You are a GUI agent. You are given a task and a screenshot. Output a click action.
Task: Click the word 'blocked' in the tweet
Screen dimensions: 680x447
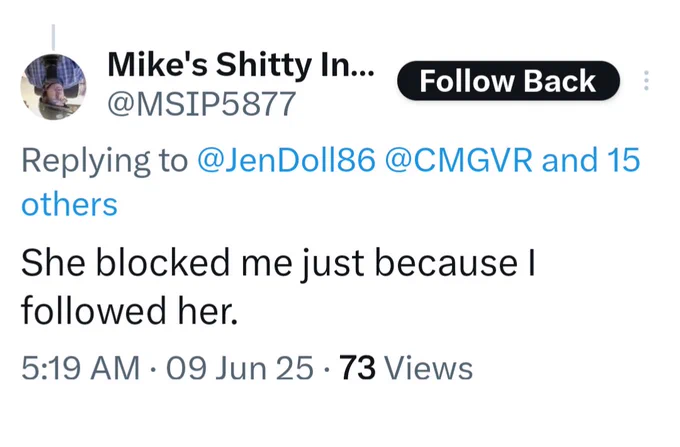click(163, 262)
